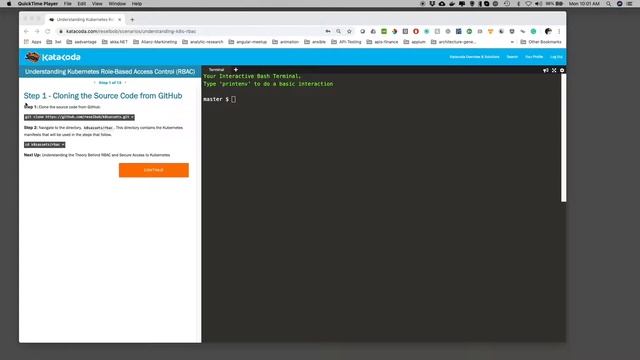Screen dimensions: 640x360
Task: Open the appium bookmark folder
Action: tap(414, 42)
